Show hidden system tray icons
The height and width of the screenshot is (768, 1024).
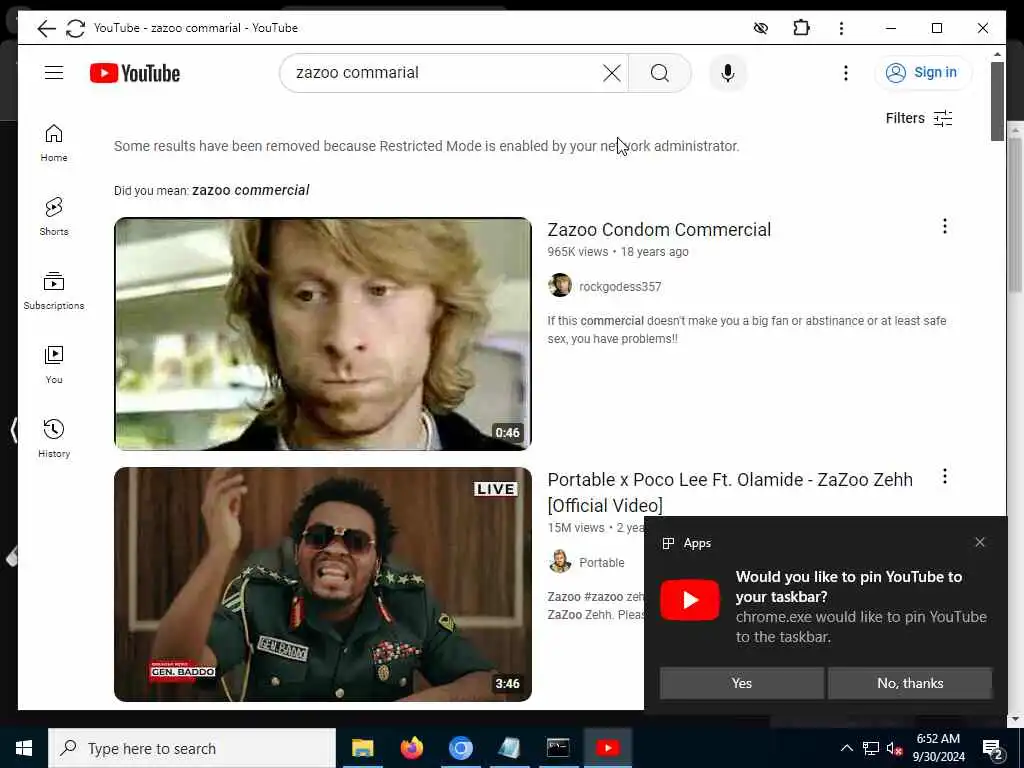[x=846, y=748]
